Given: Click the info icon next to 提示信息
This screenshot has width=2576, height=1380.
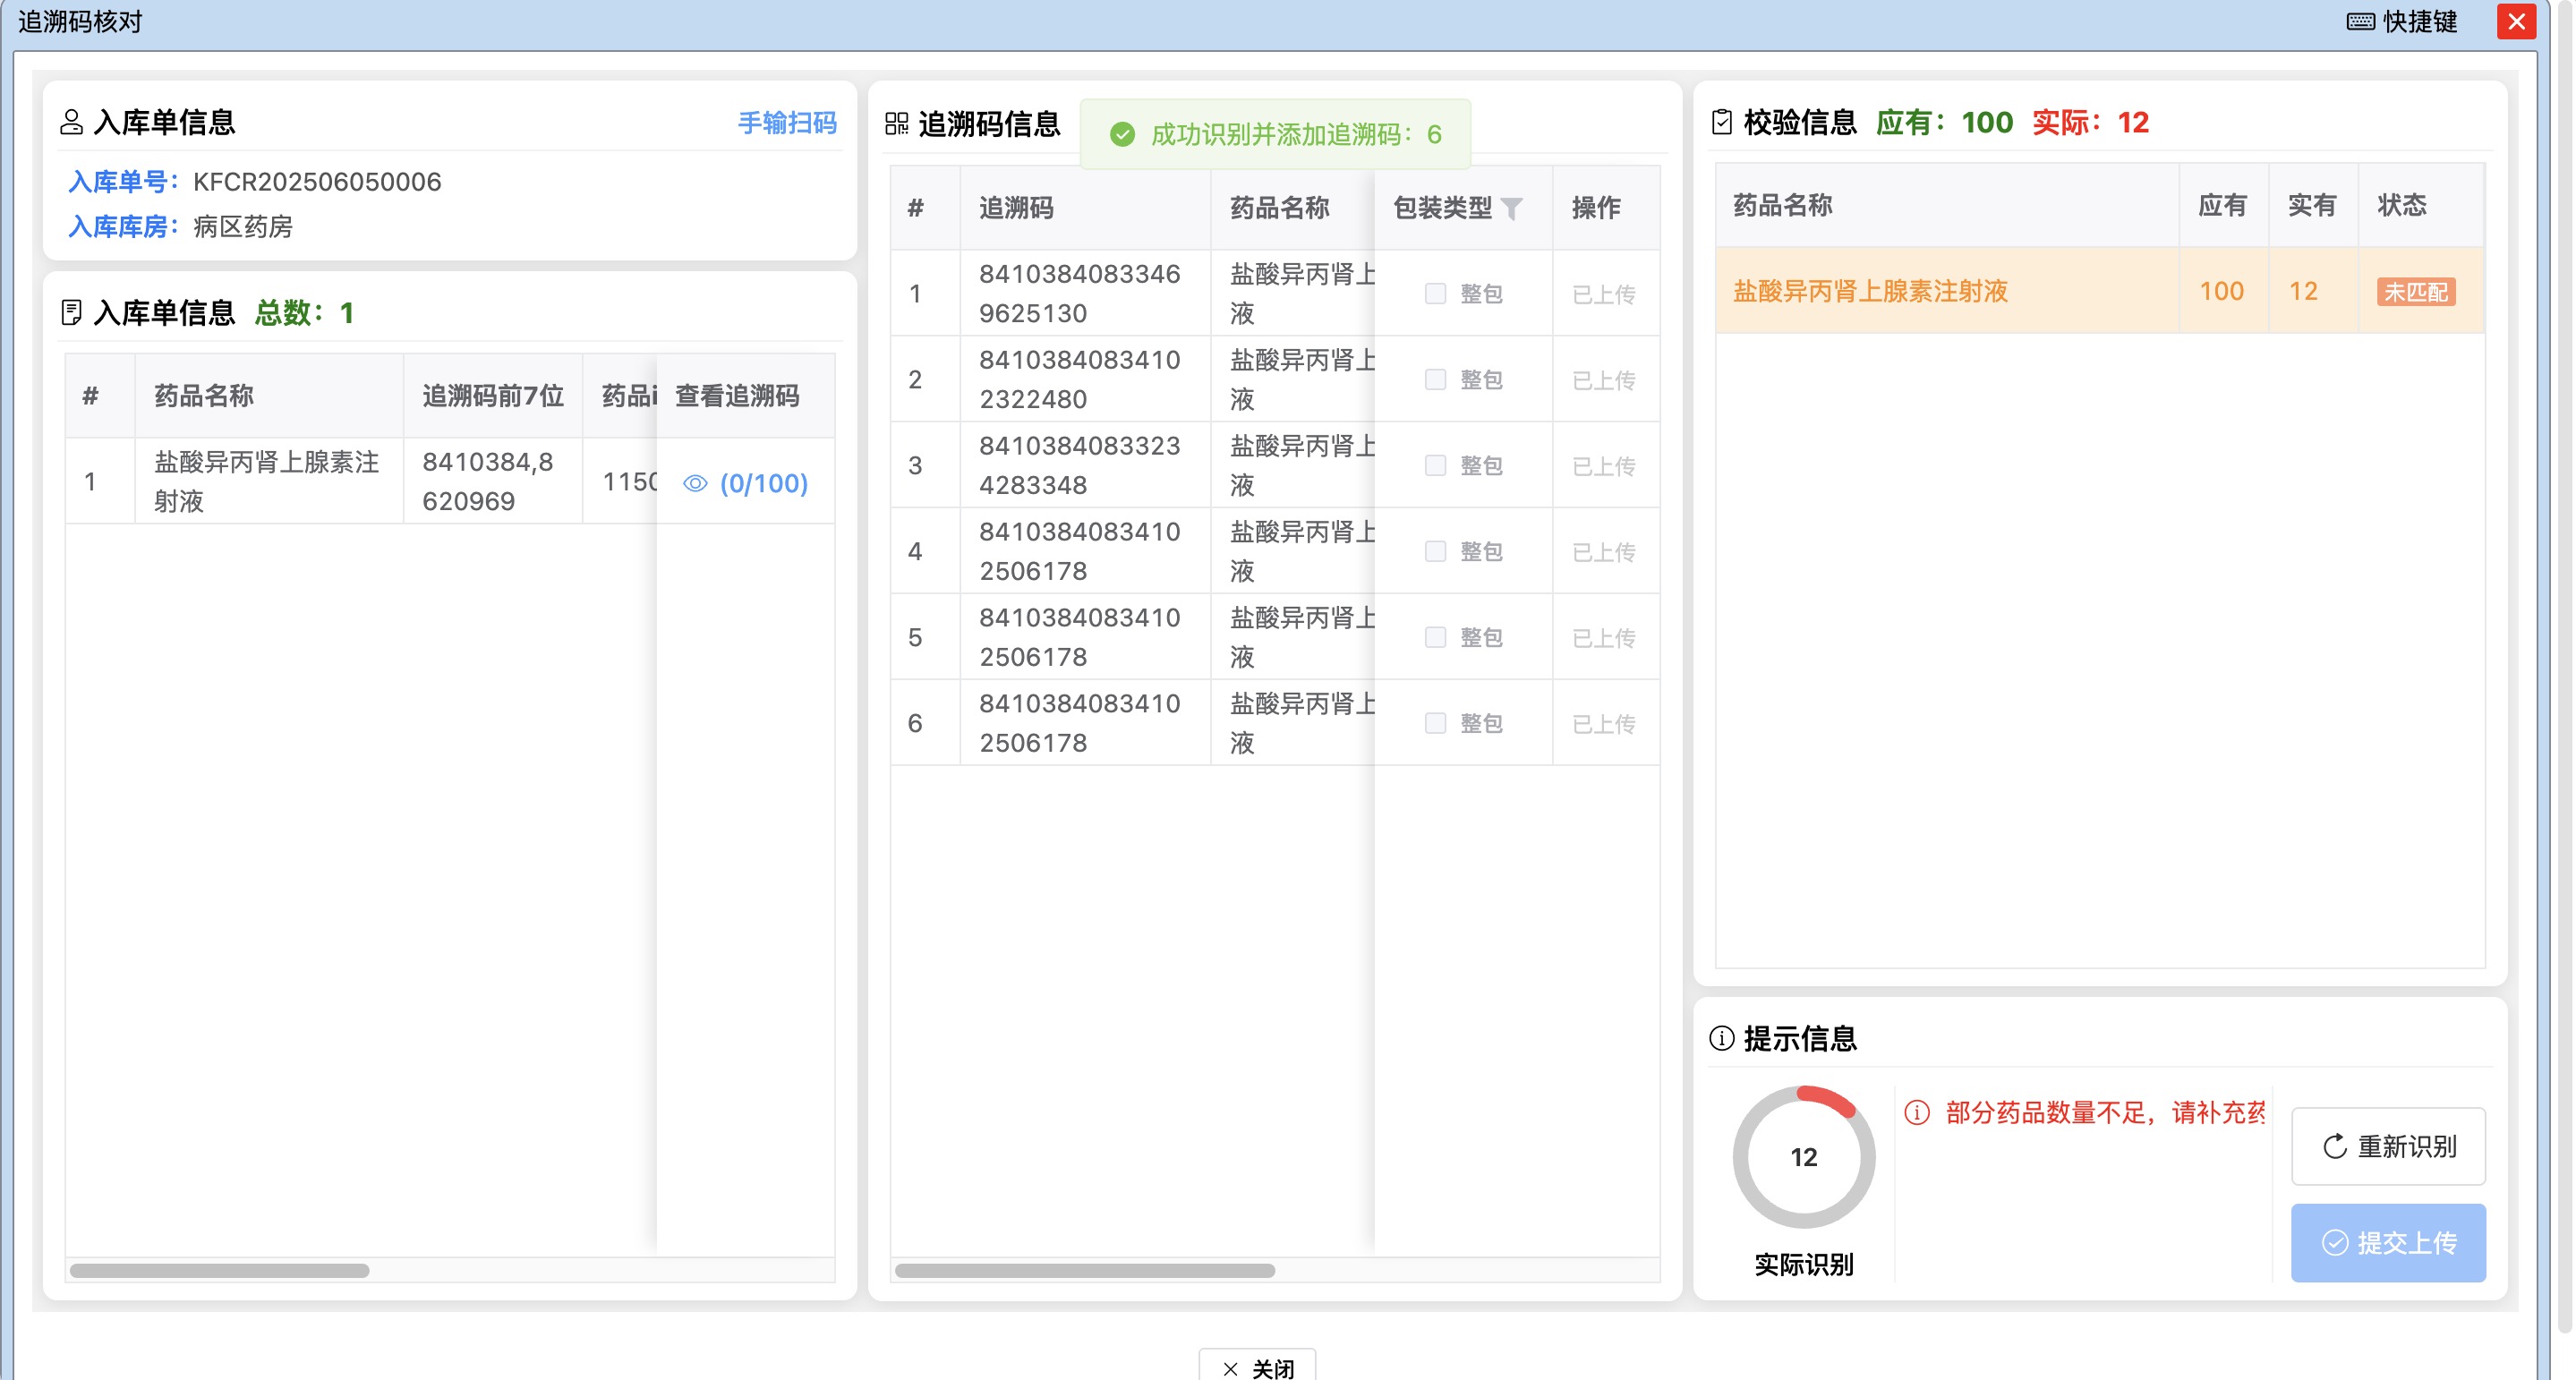Looking at the screenshot, I should tap(1720, 1038).
